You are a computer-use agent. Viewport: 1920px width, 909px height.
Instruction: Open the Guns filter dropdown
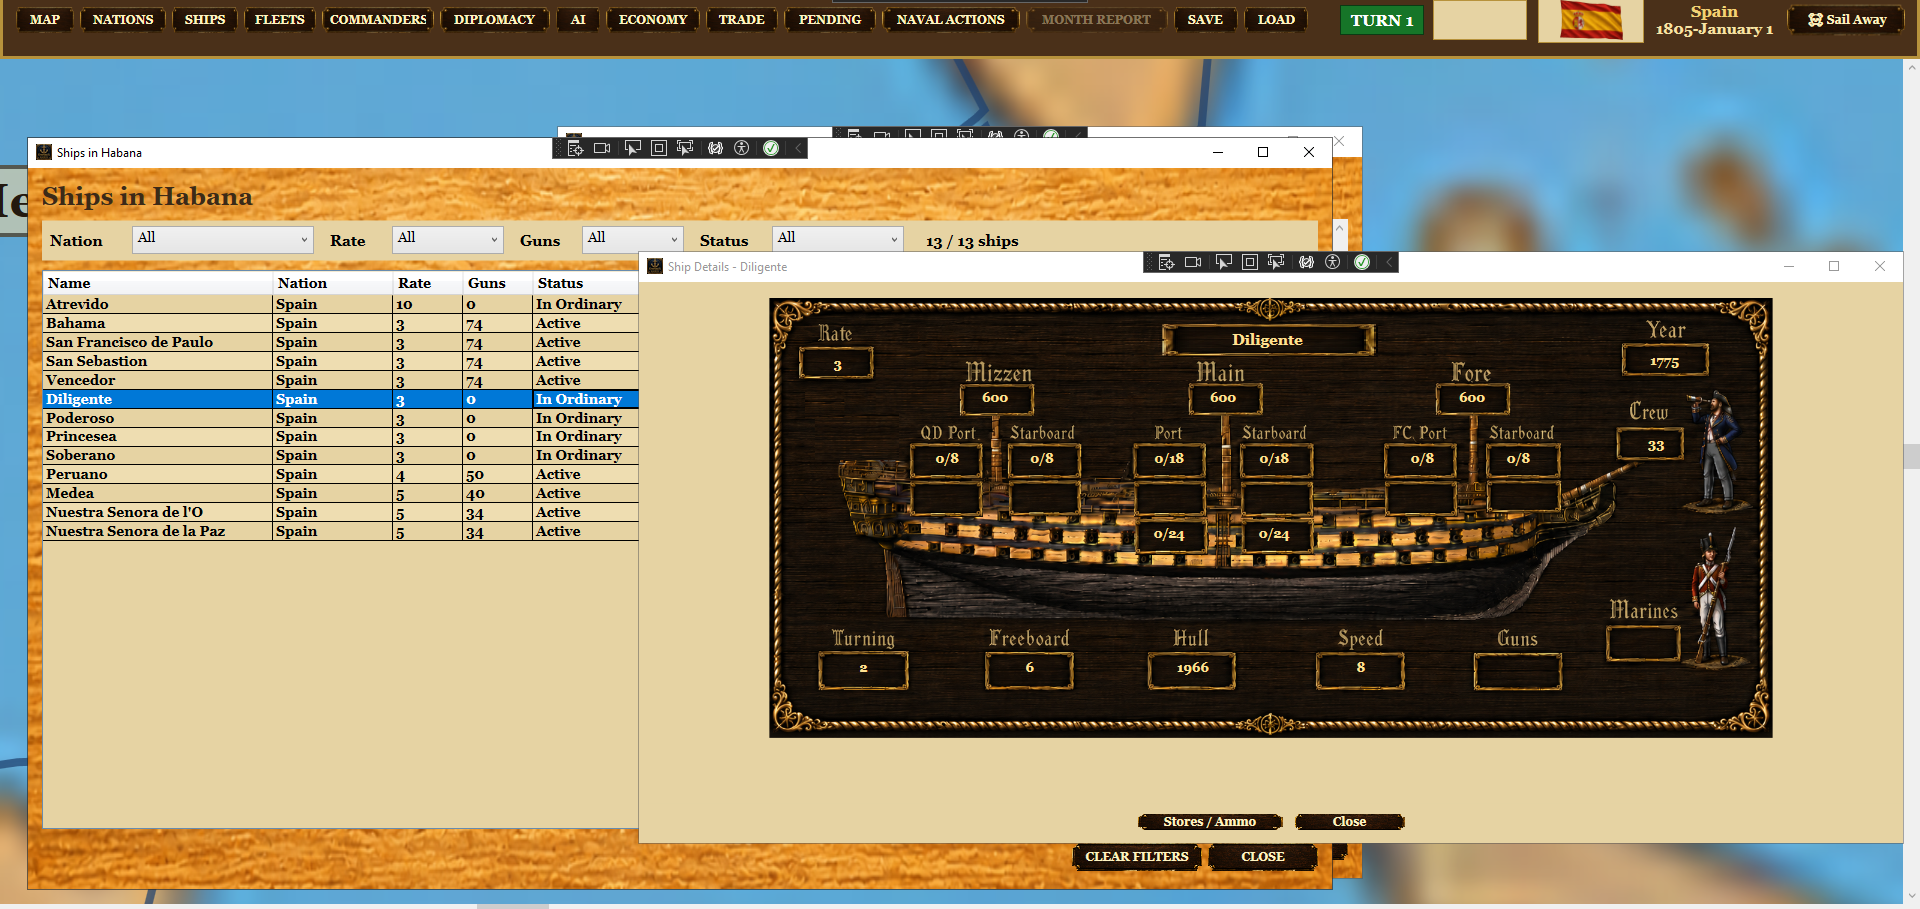click(x=632, y=239)
